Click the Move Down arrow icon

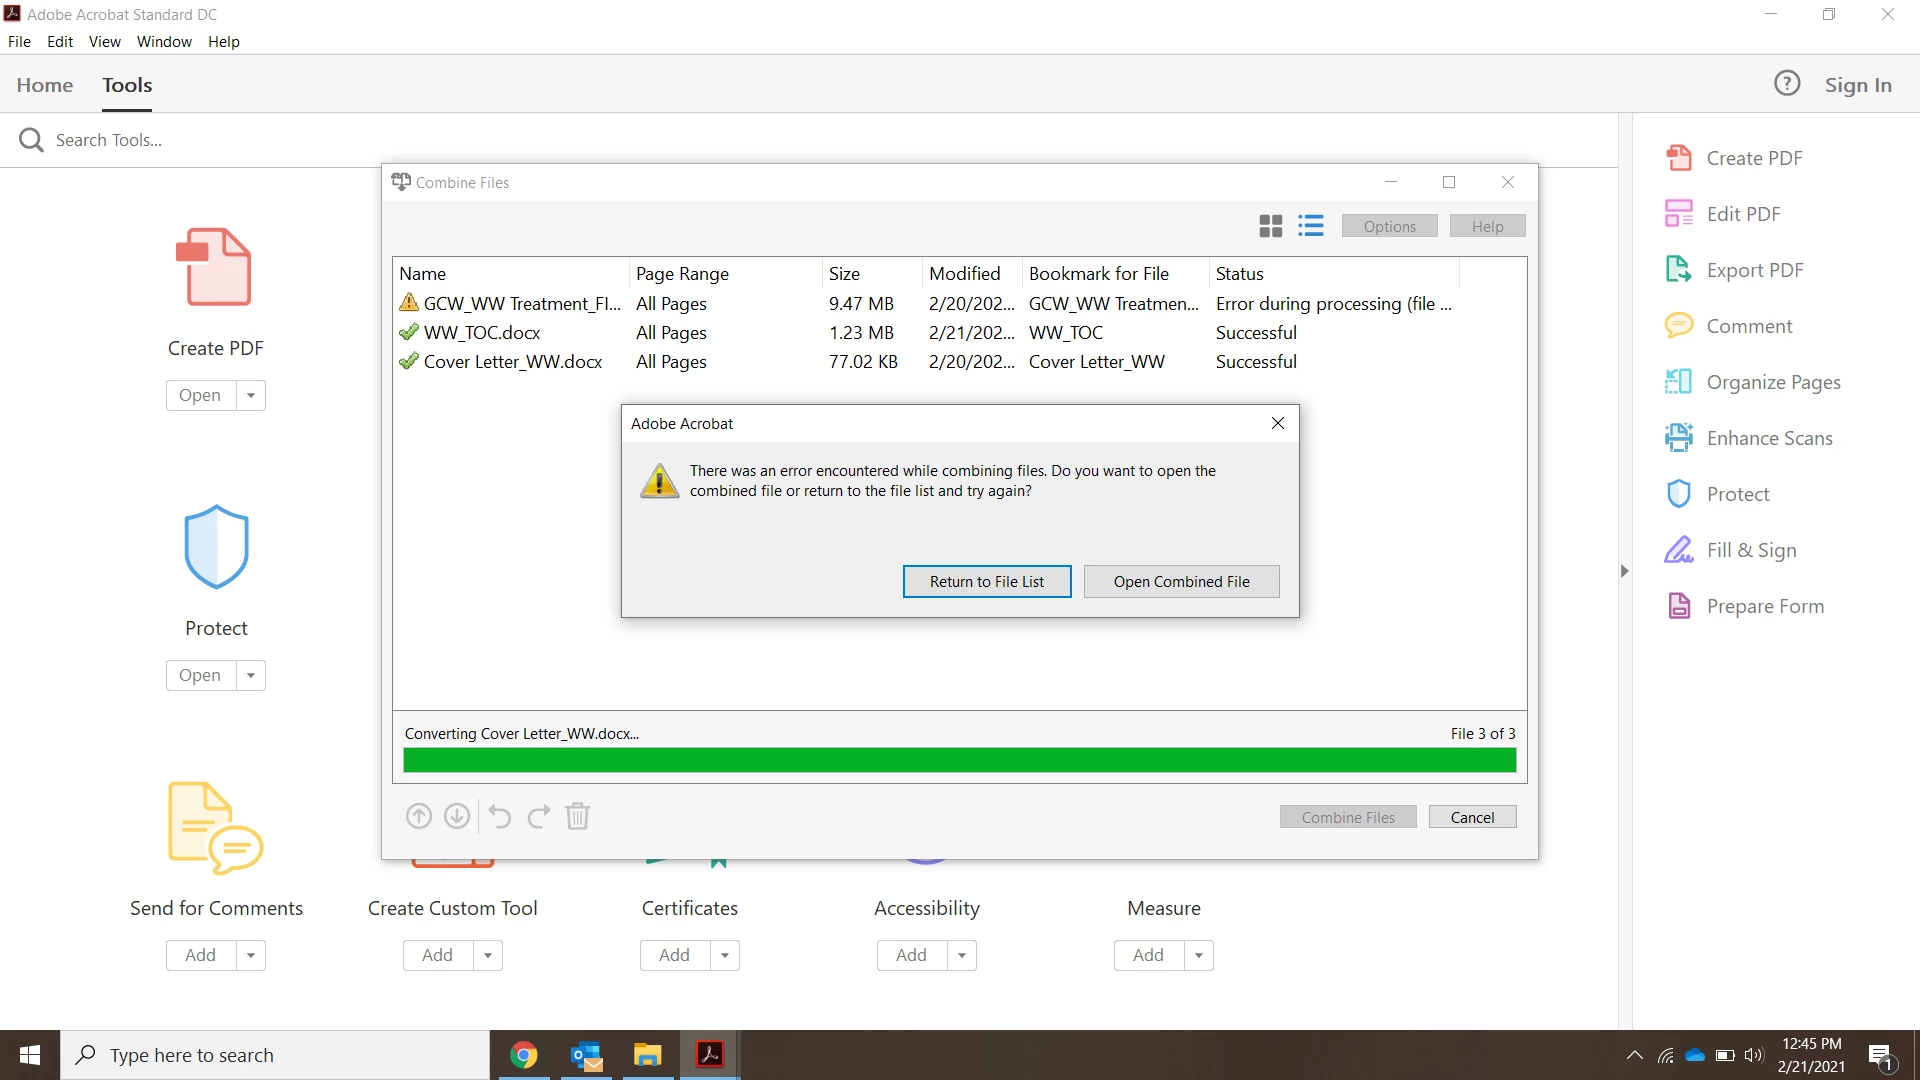click(457, 817)
